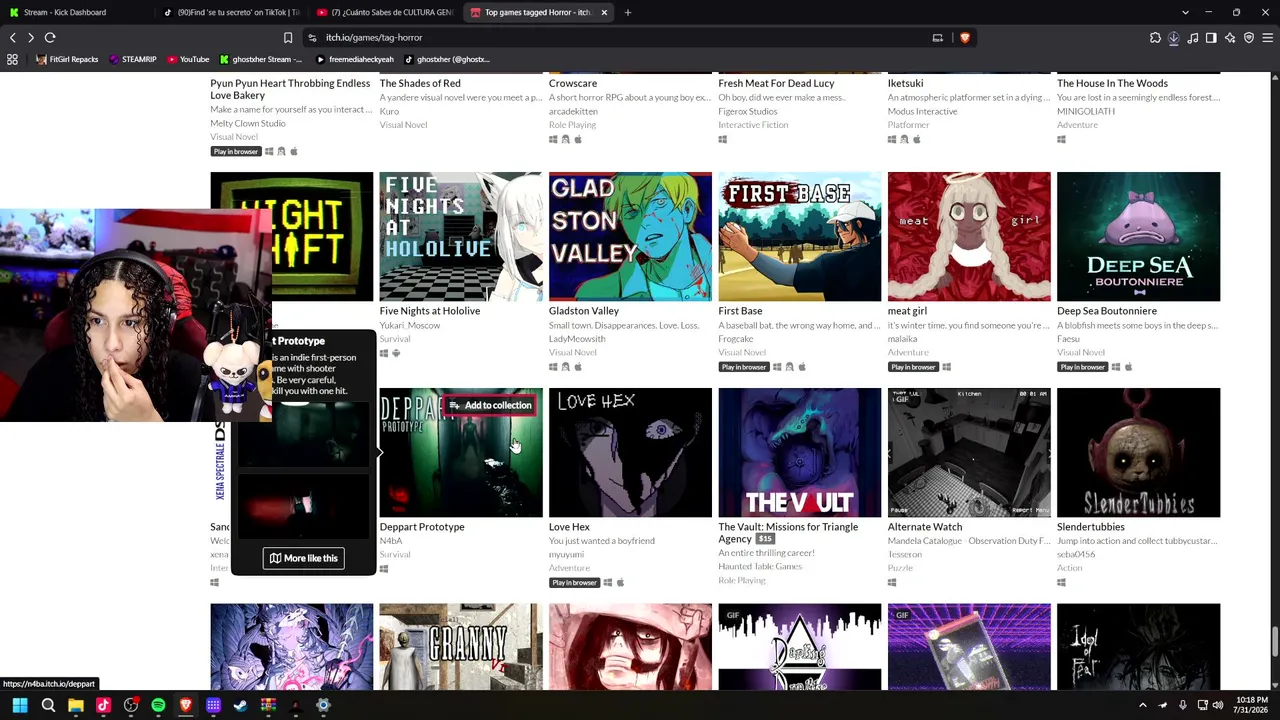Open the Leo AI sparkle icon

(1230, 38)
